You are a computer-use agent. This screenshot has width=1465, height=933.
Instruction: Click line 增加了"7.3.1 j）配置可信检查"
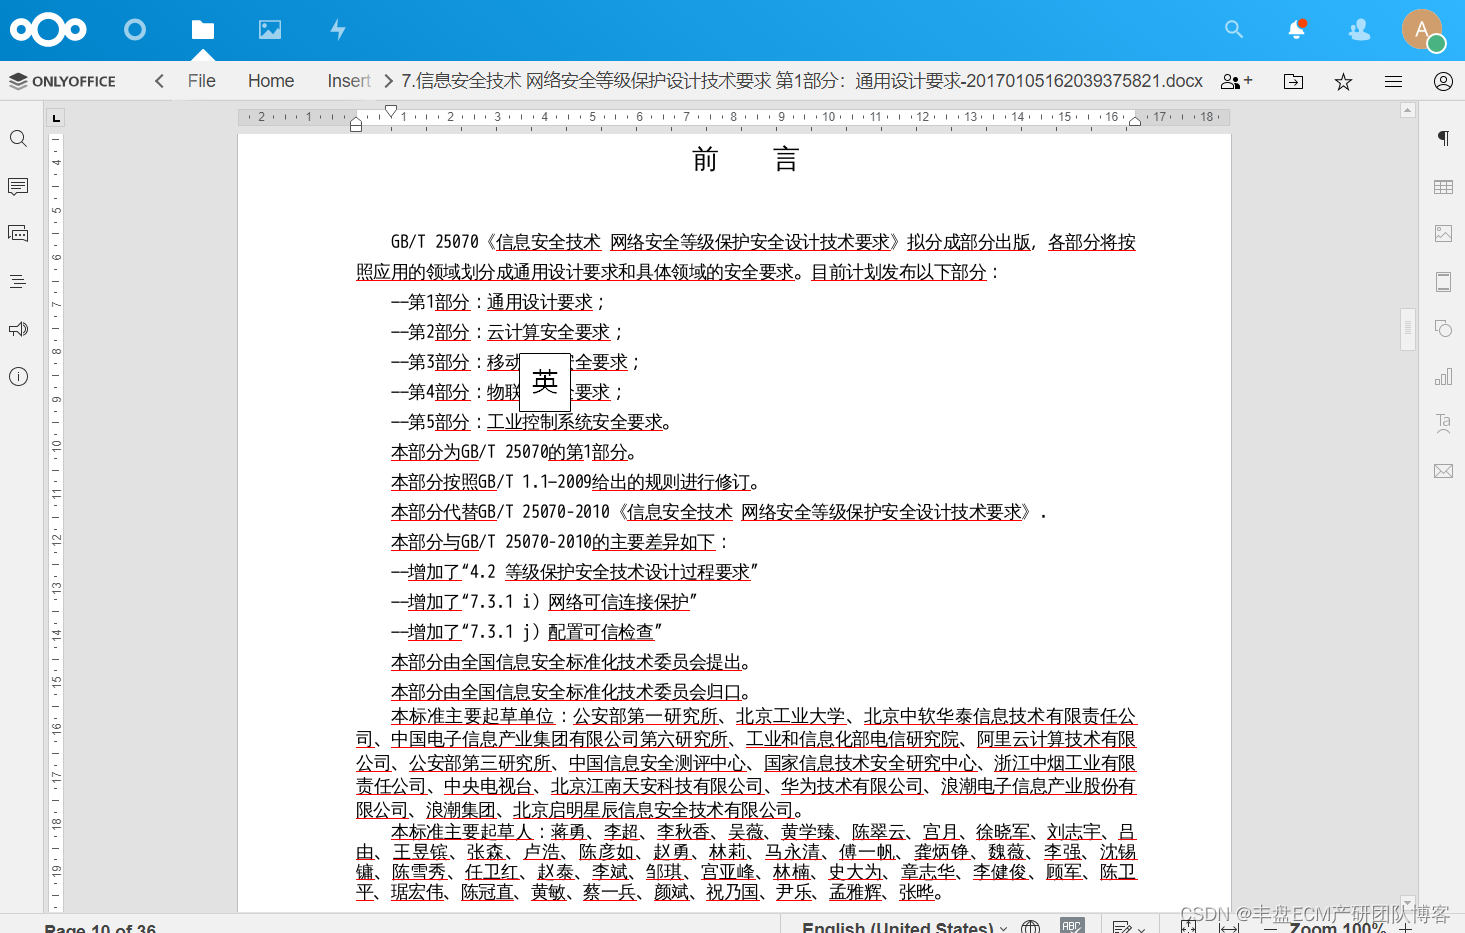(526, 632)
